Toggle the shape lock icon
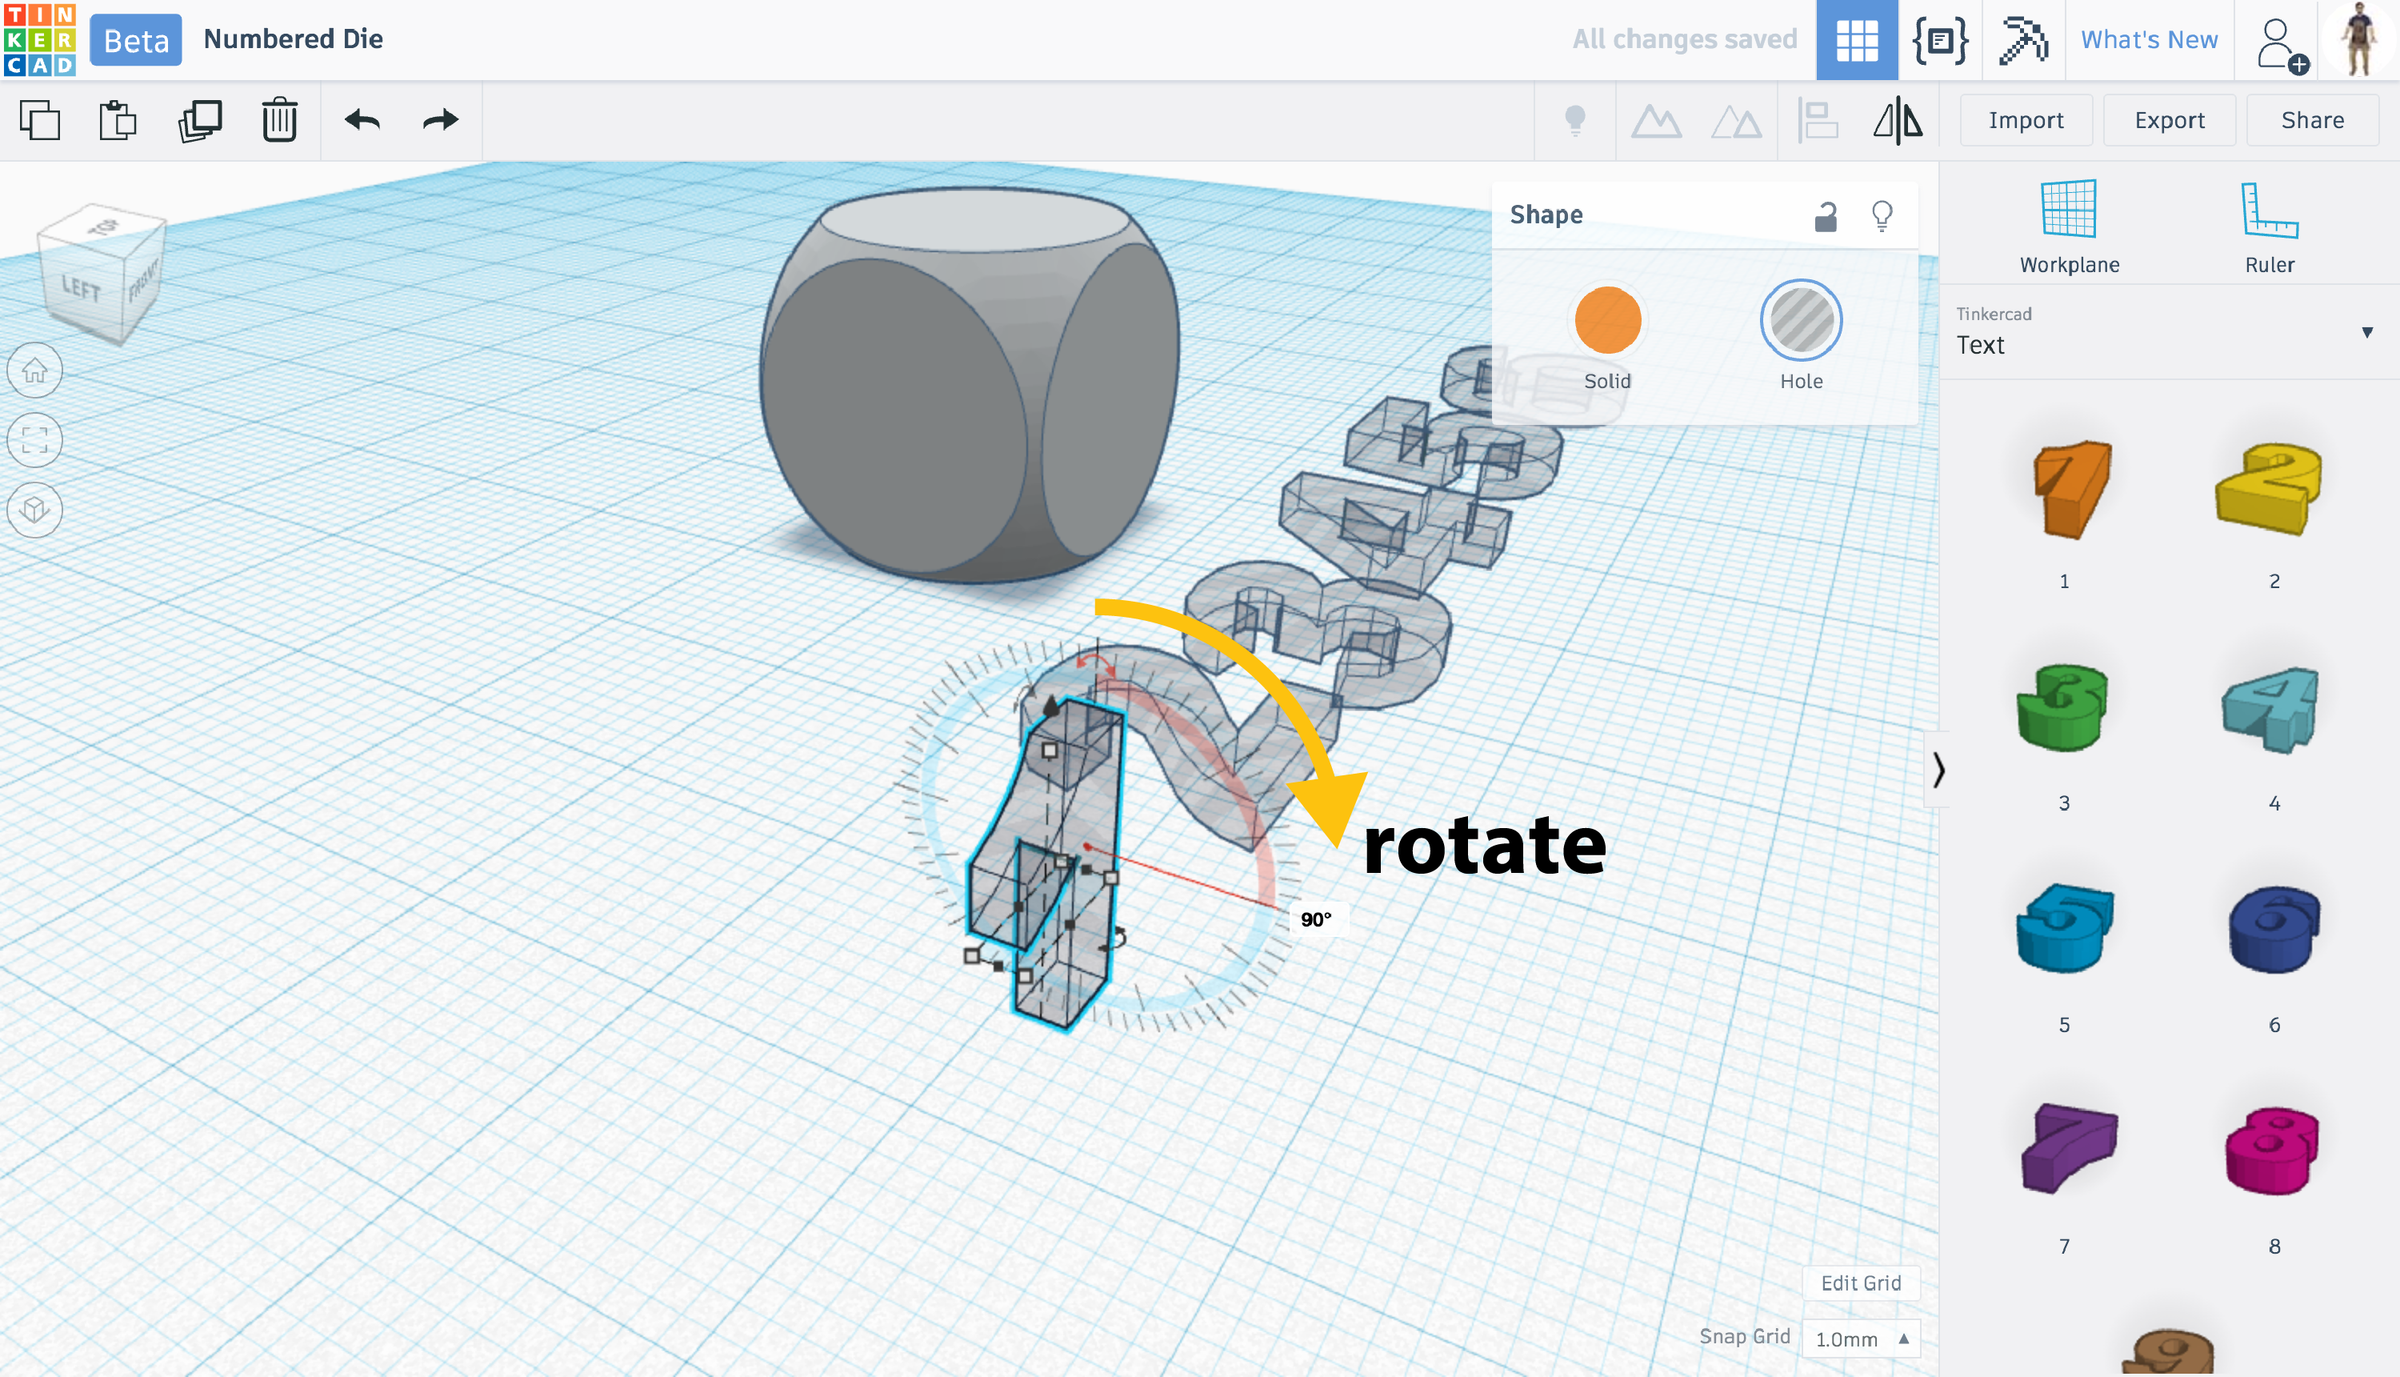 tap(1826, 216)
